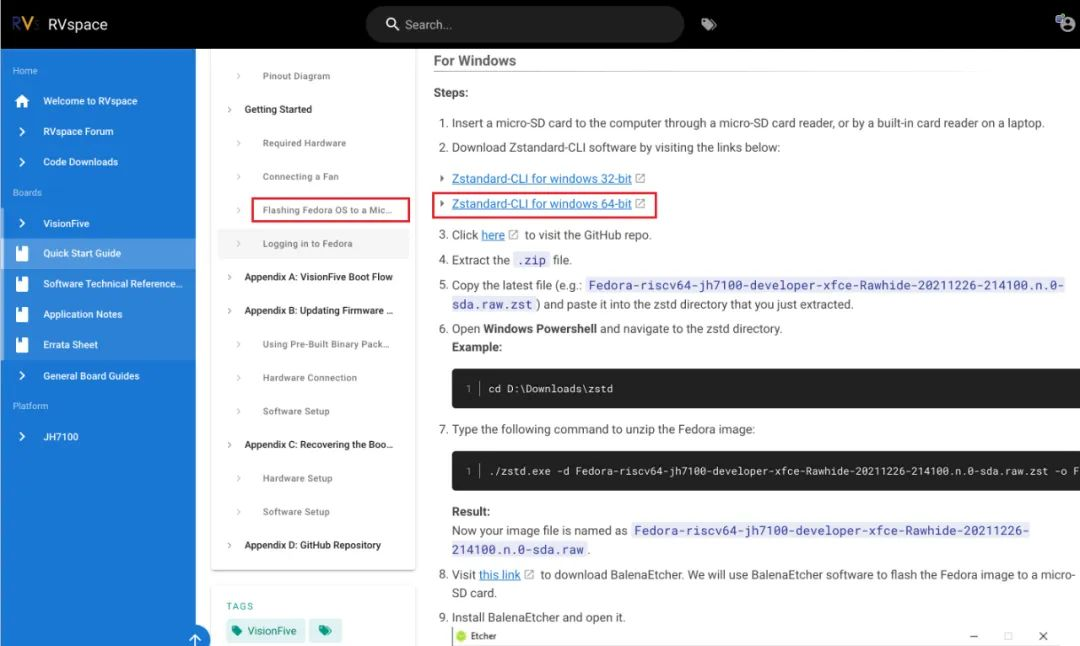The height and width of the screenshot is (646, 1080).
Task: Follow the "this link" BalenaEtcher download link
Action: [499, 575]
